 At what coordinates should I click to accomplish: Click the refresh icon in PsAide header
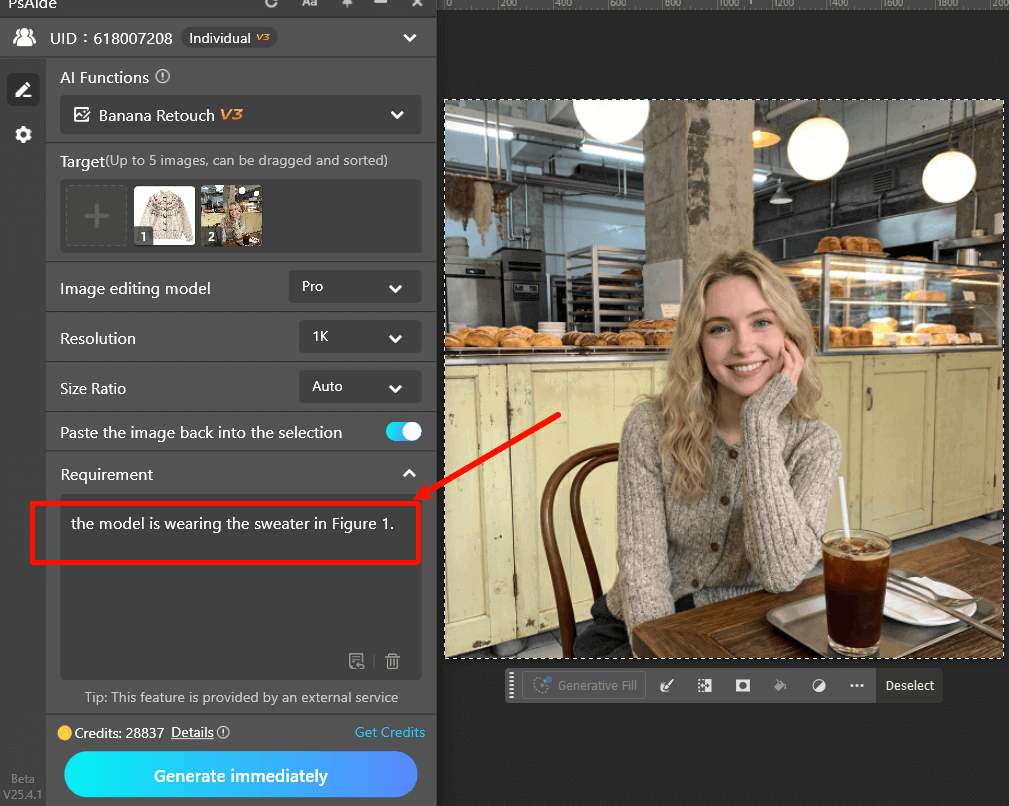271,3
